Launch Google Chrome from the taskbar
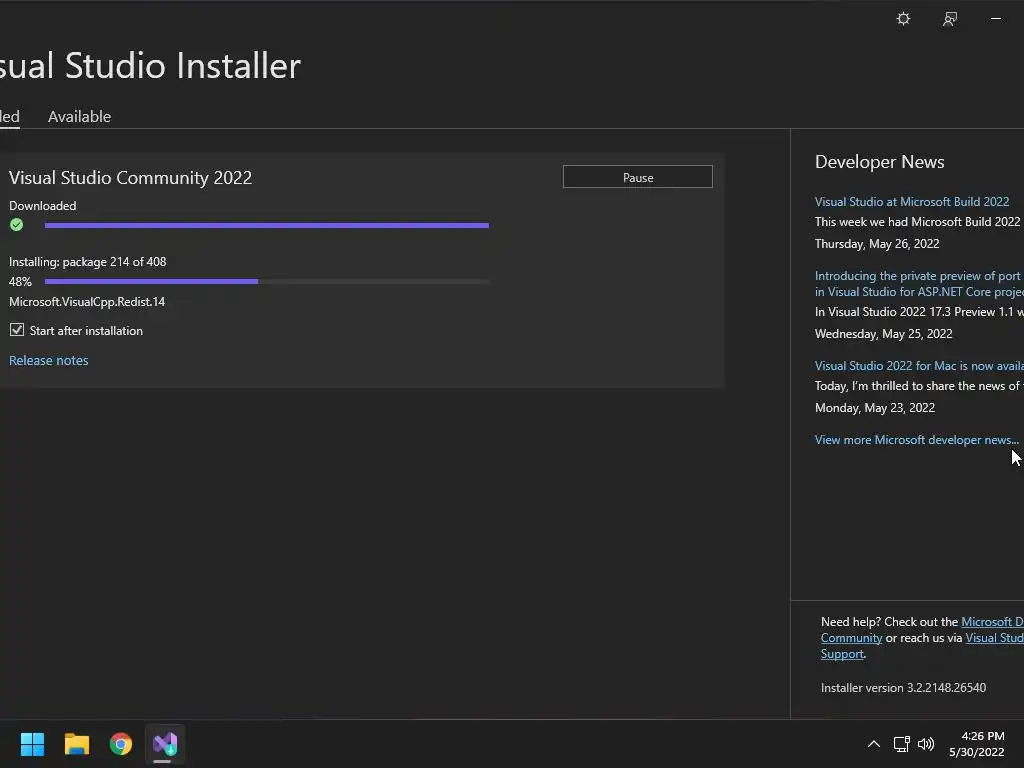The width and height of the screenshot is (1024, 768). (x=121, y=744)
